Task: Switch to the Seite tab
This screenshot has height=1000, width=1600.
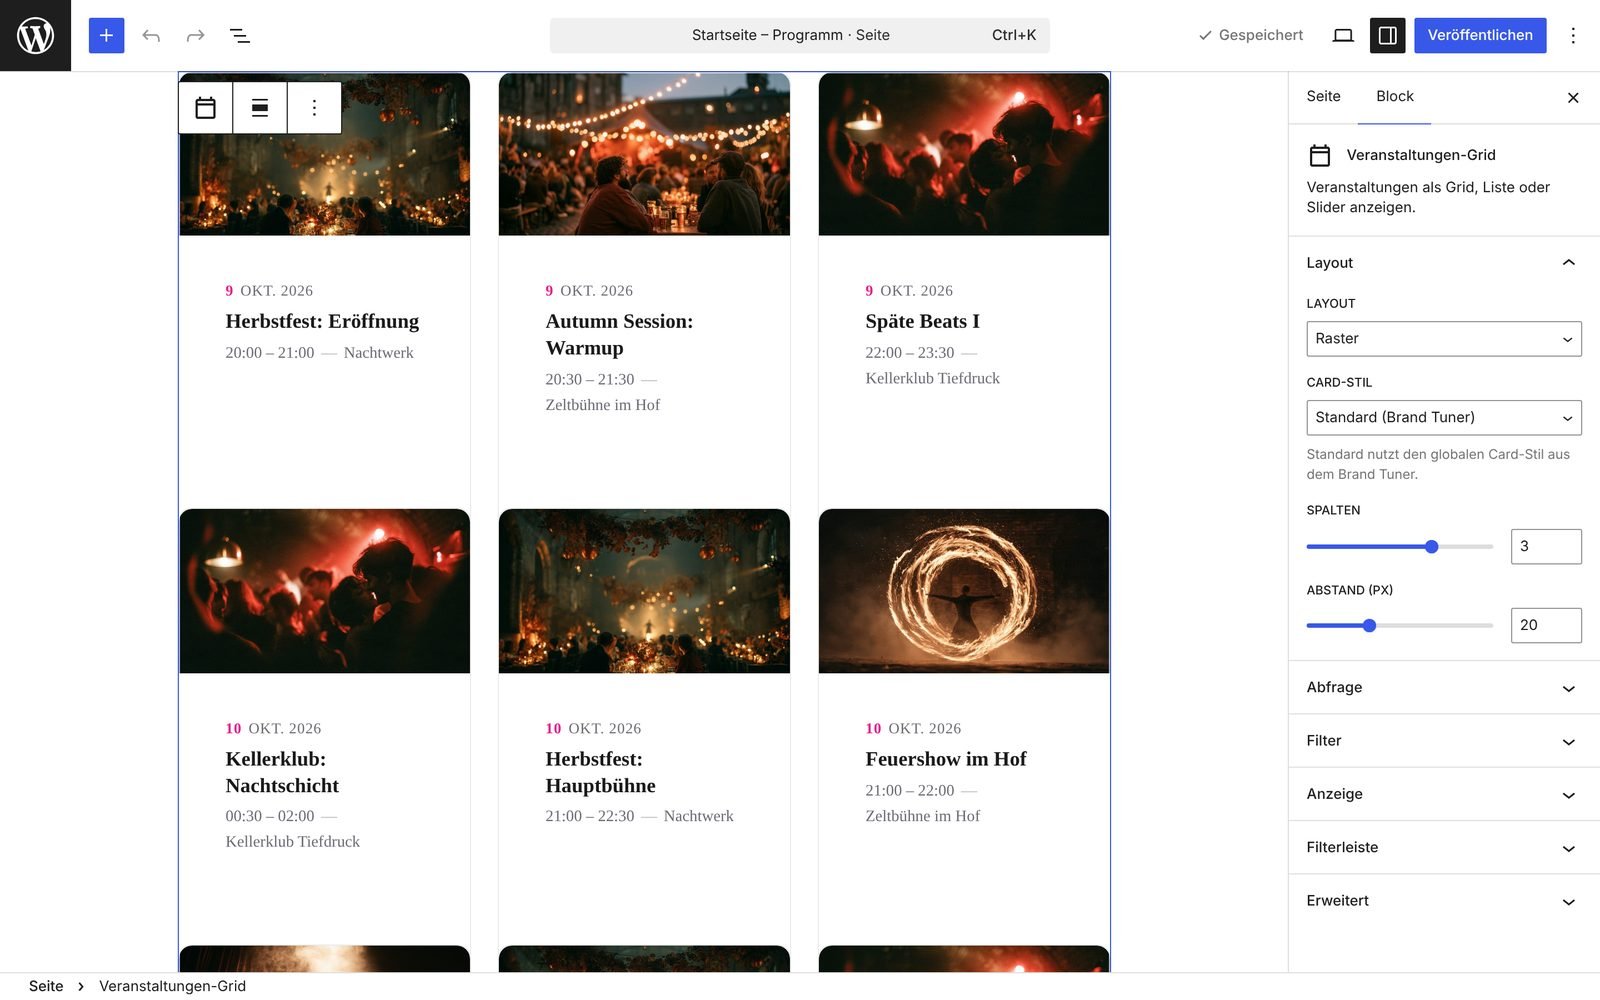Action: 1323,96
